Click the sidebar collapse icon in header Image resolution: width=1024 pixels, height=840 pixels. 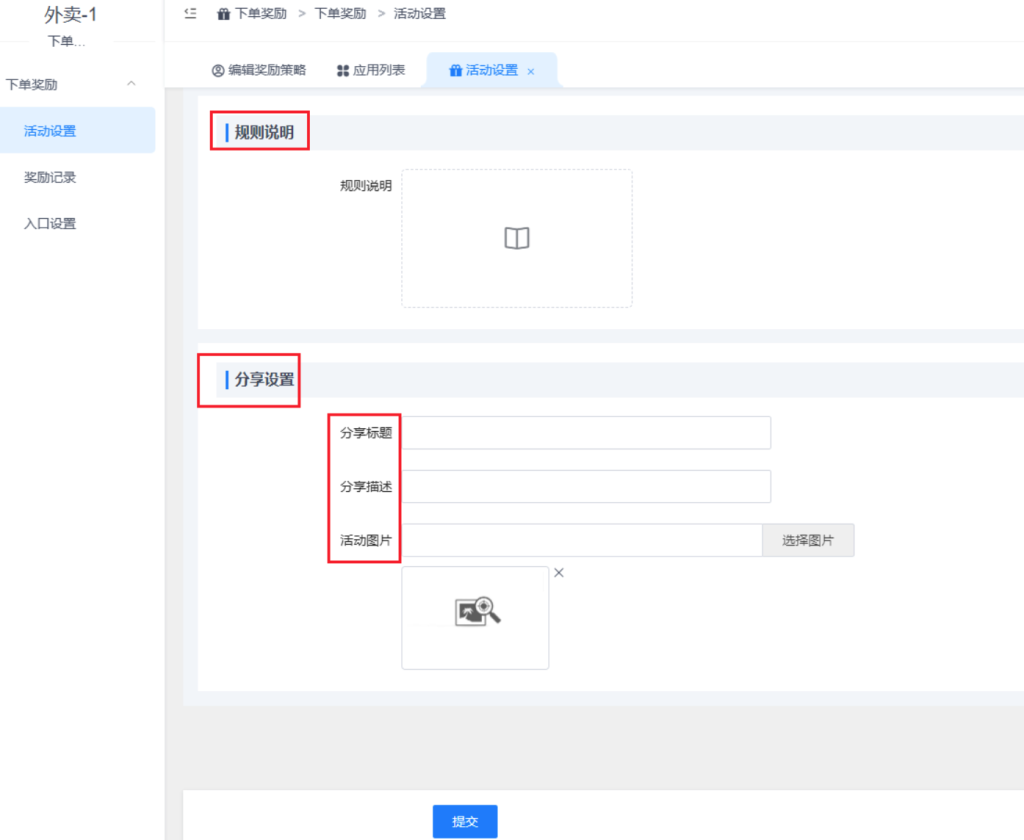coord(190,13)
